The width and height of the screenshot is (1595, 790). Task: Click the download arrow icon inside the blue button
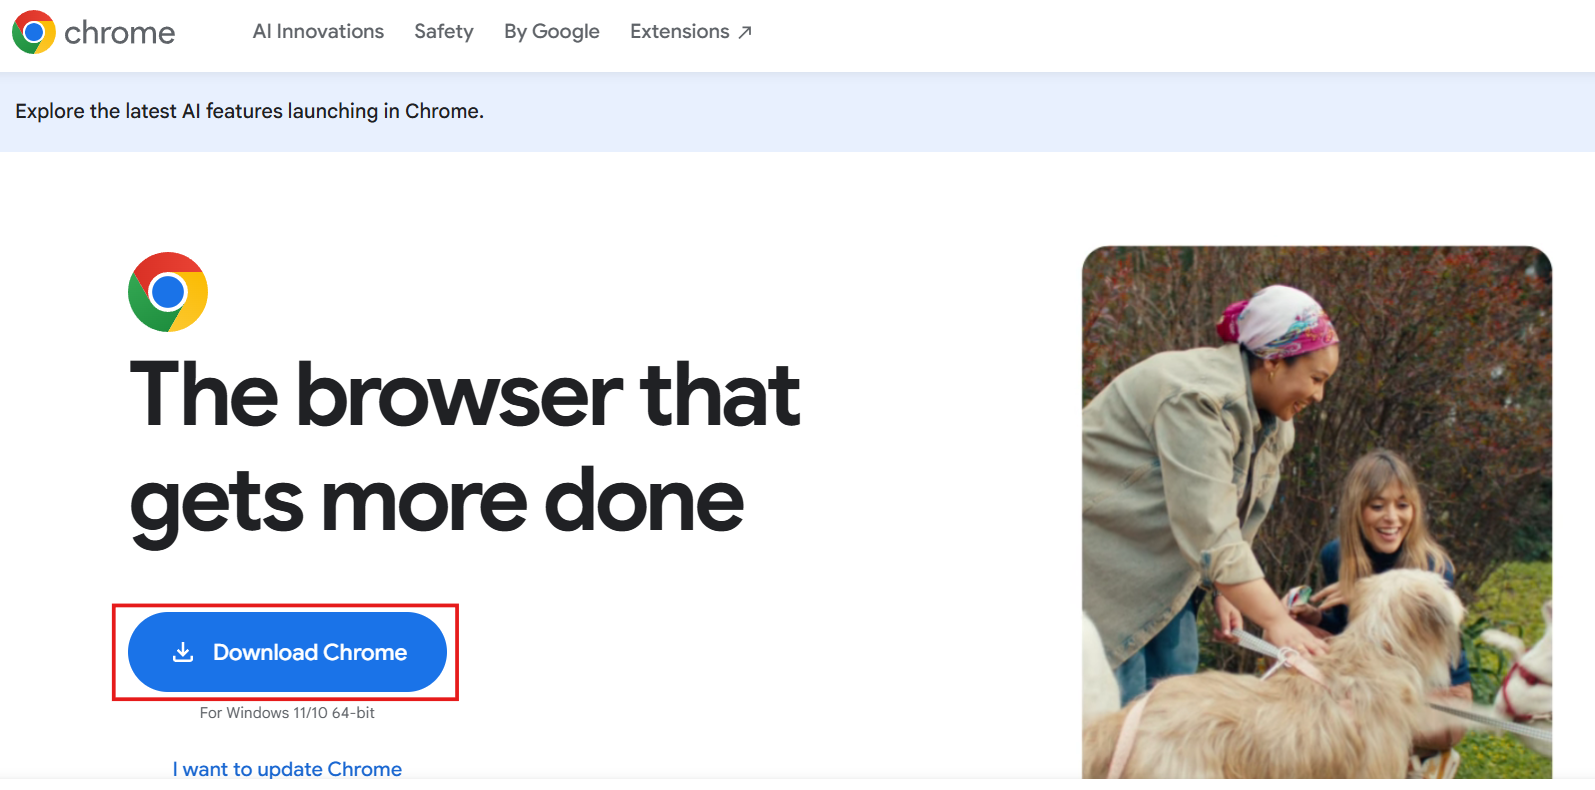[x=183, y=652]
